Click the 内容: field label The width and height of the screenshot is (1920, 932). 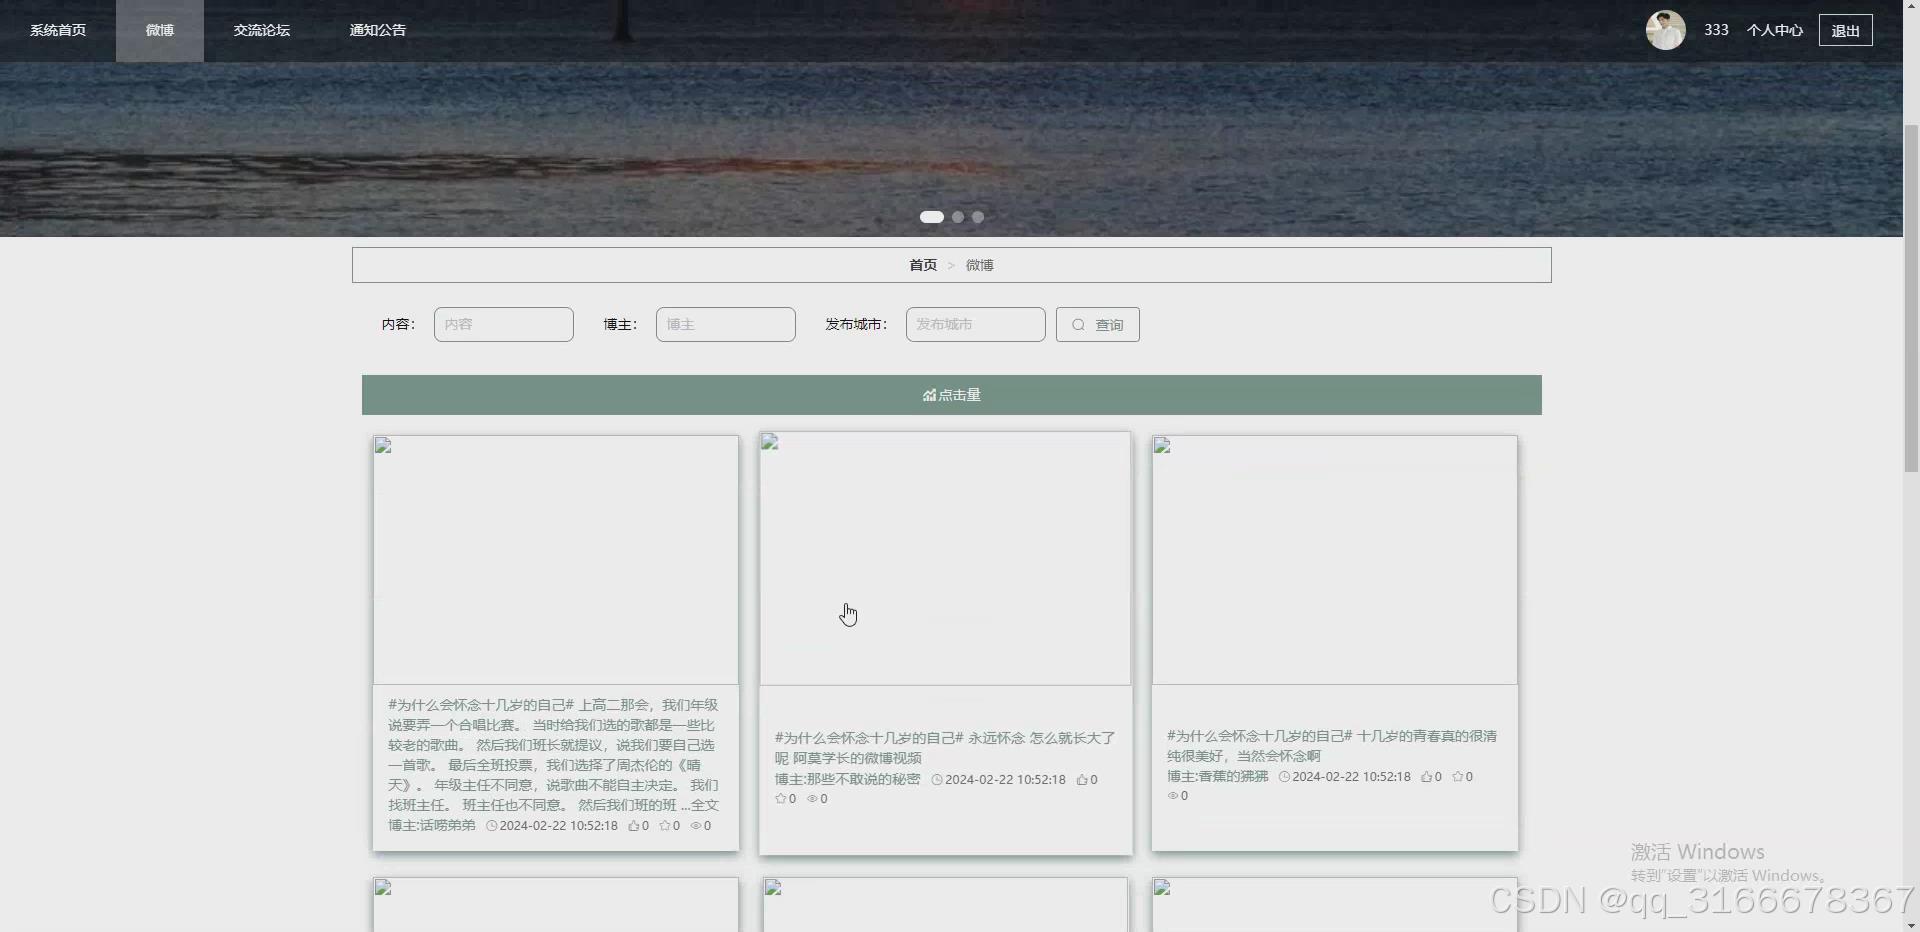pyautogui.click(x=398, y=325)
